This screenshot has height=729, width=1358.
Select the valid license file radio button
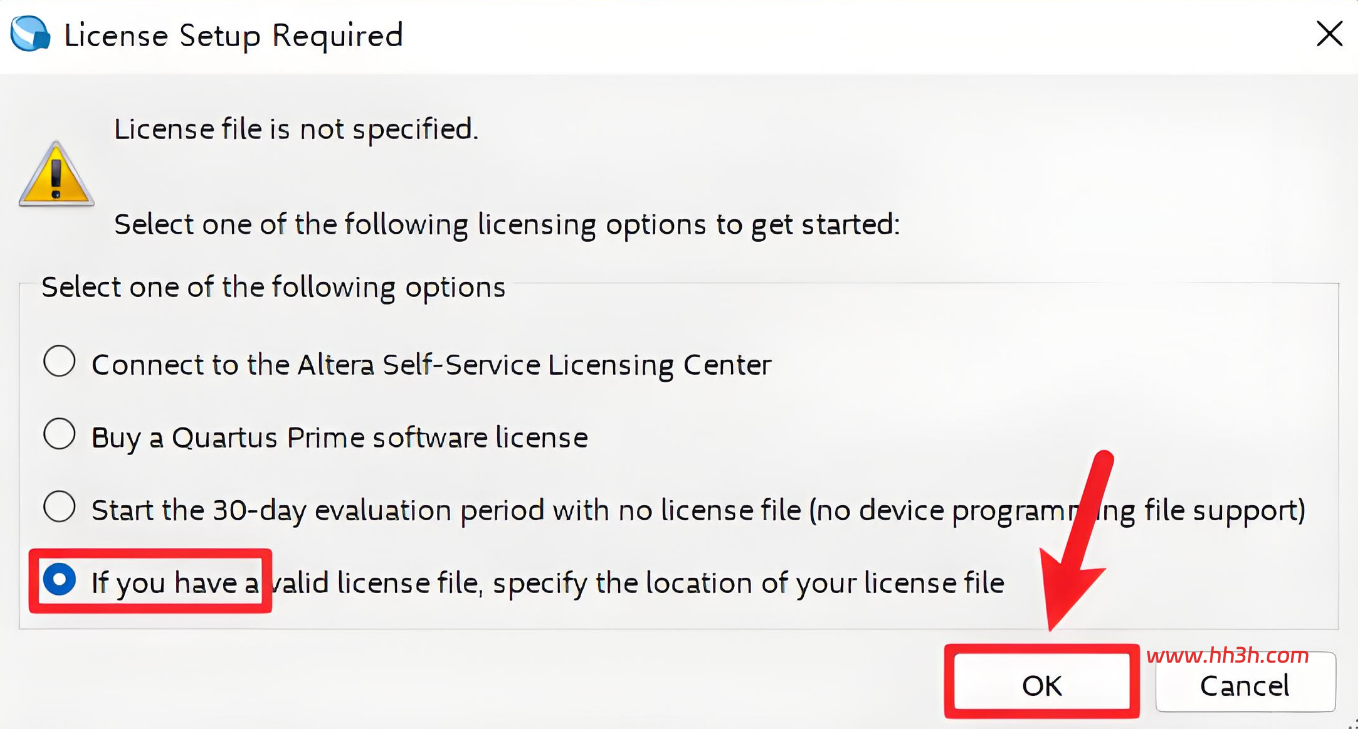tap(60, 580)
